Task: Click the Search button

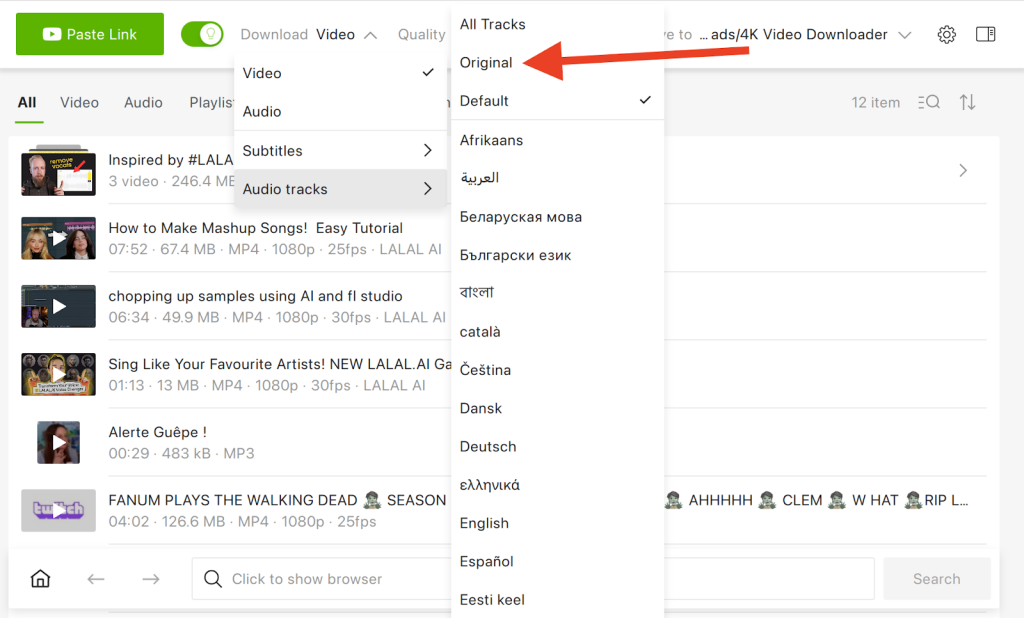Action: (x=936, y=579)
